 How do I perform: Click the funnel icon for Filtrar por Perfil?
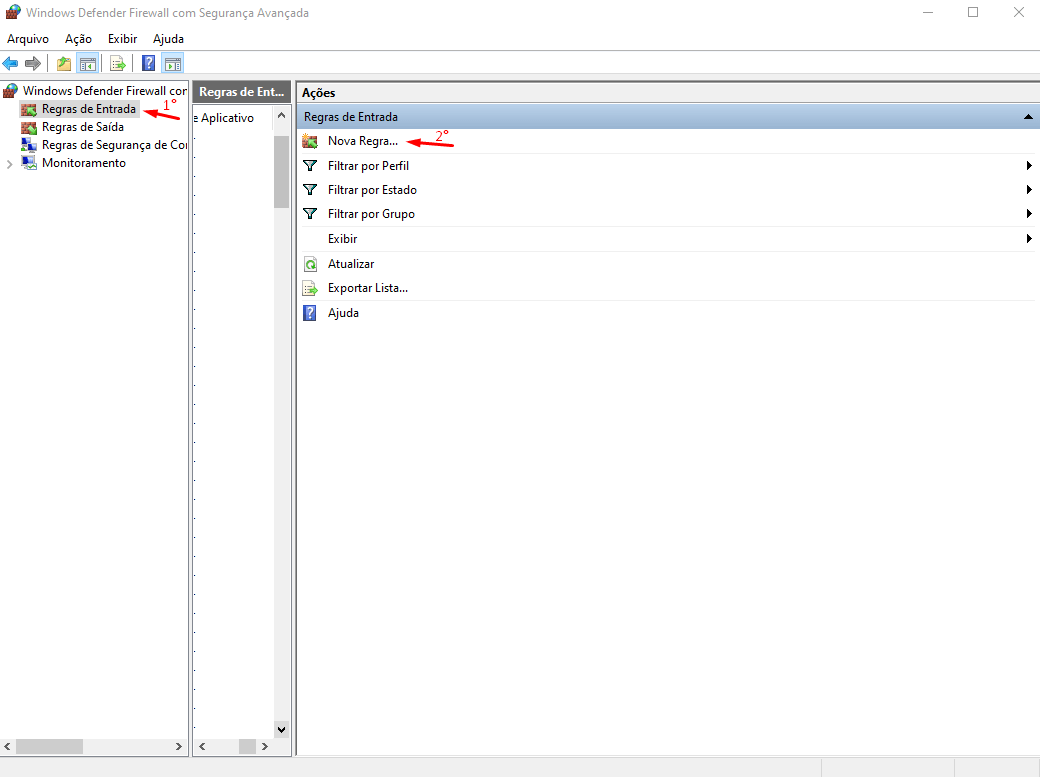click(x=310, y=165)
